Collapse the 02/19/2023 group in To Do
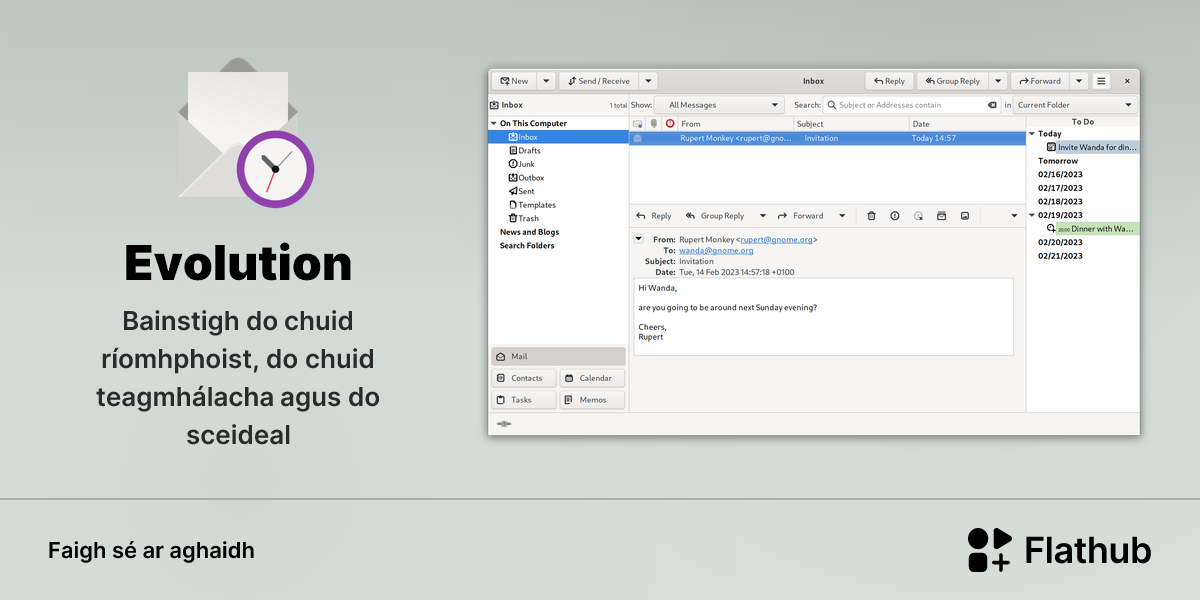This screenshot has height=600, width=1200. coord(1032,215)
